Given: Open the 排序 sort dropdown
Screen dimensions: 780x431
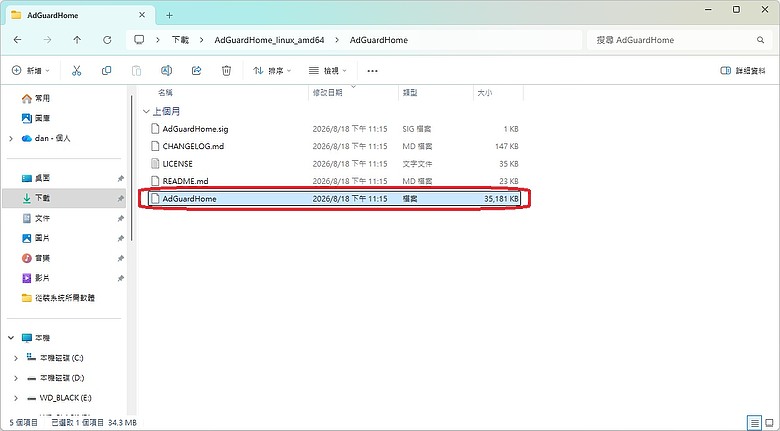Looking at the screenshot, I should tap(272, 71).
